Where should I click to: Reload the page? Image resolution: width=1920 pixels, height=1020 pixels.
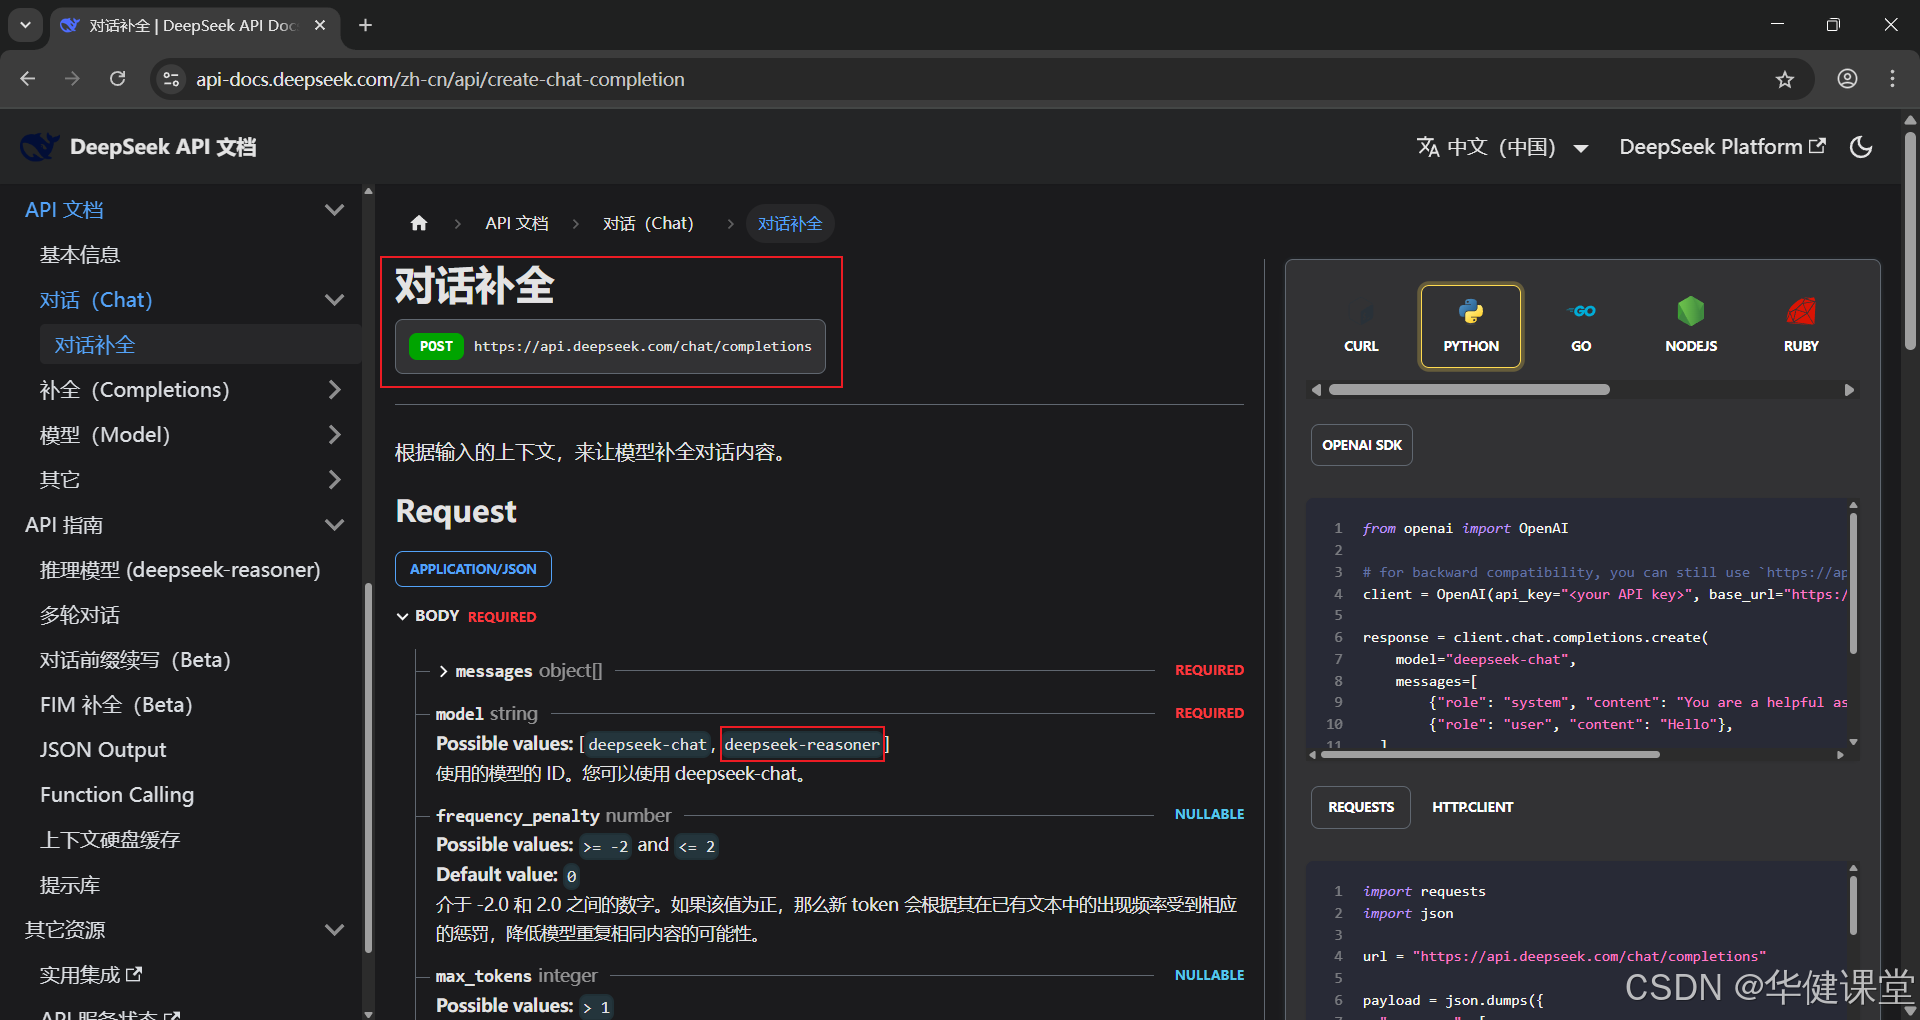(x=117, y=79)
